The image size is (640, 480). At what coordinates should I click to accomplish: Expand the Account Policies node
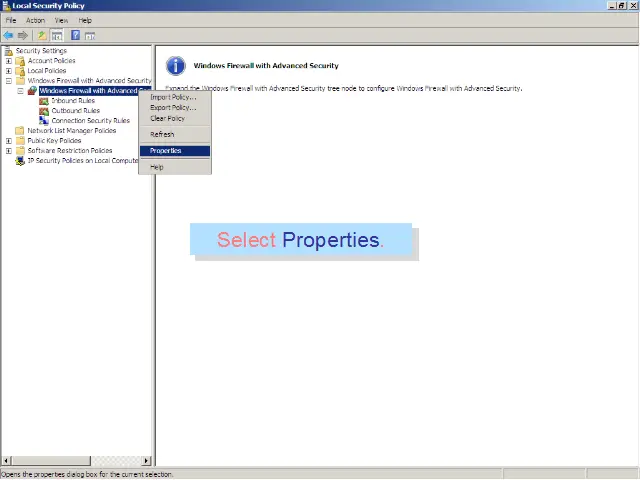pyautogui.click(x=9, y=61)
